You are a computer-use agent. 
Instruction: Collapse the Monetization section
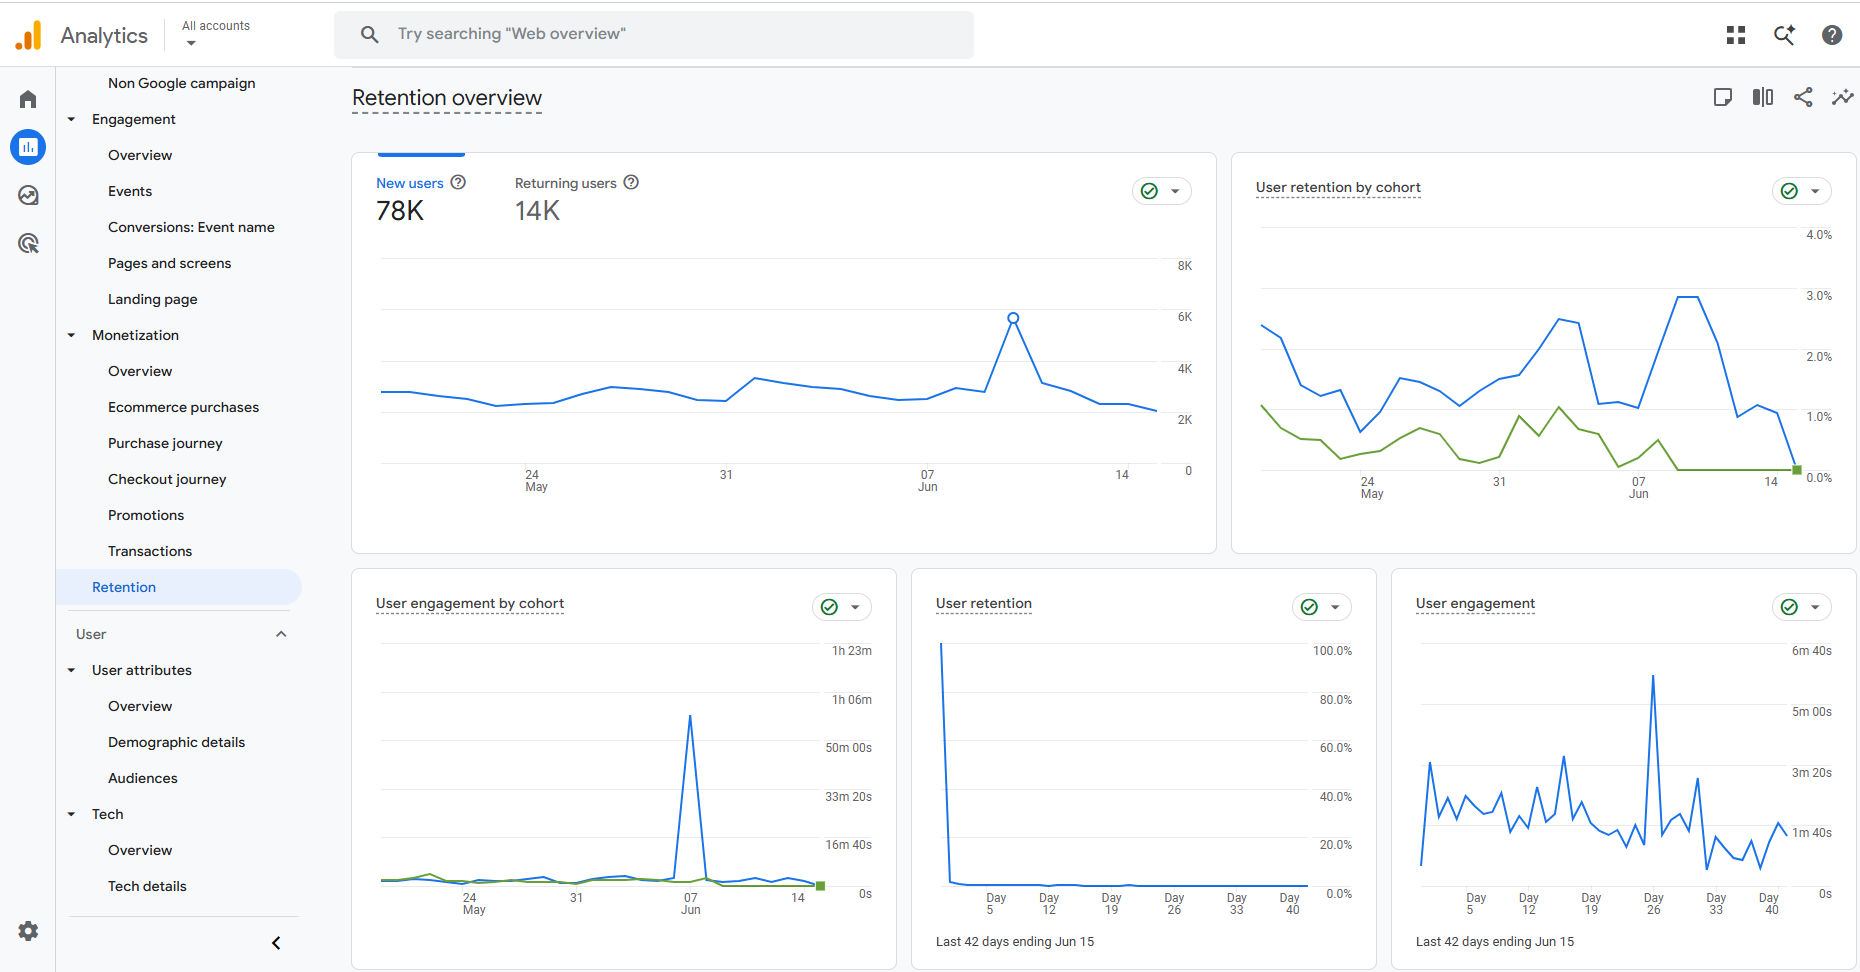pos(71,335)
